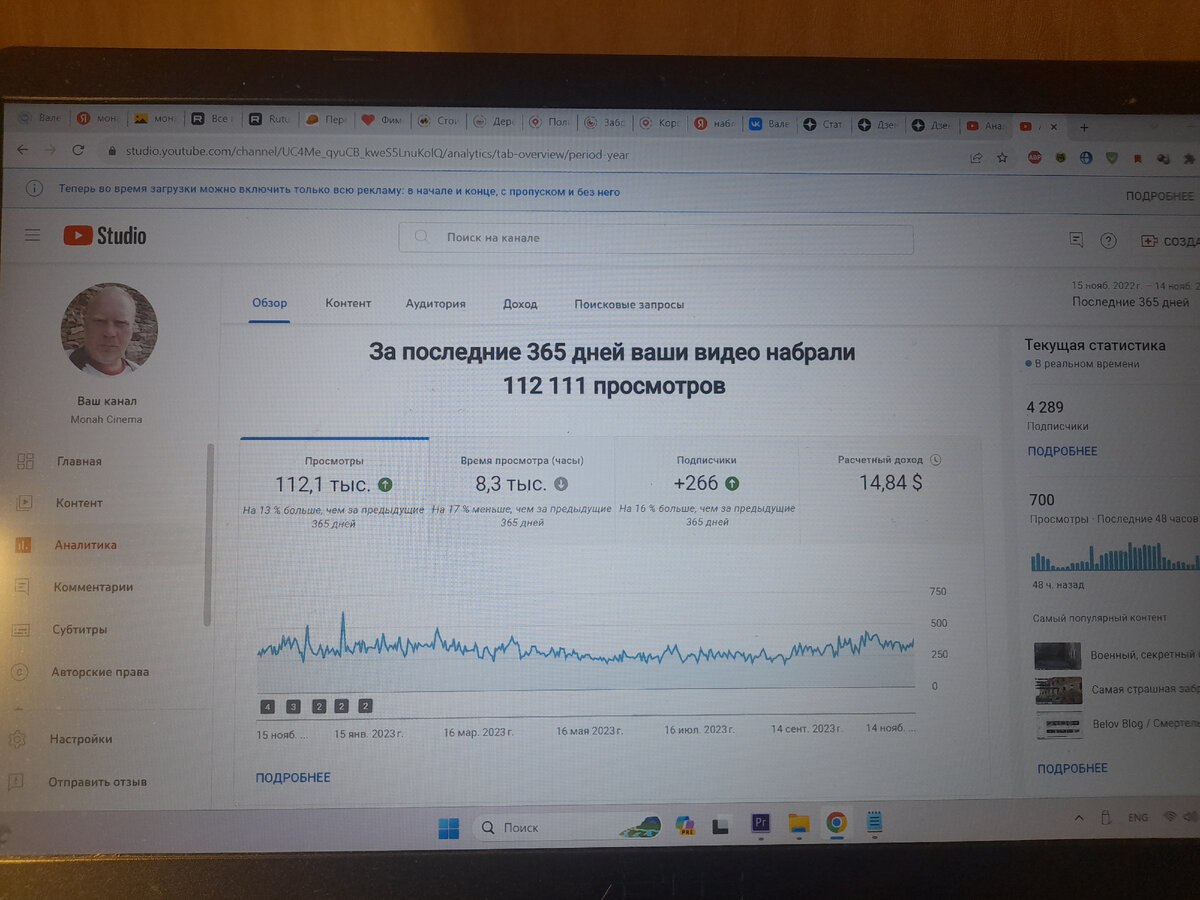Click the channel avatar photo
Image resolution: width=1200 pixels, height=900 pixels.
click(109, 330)
